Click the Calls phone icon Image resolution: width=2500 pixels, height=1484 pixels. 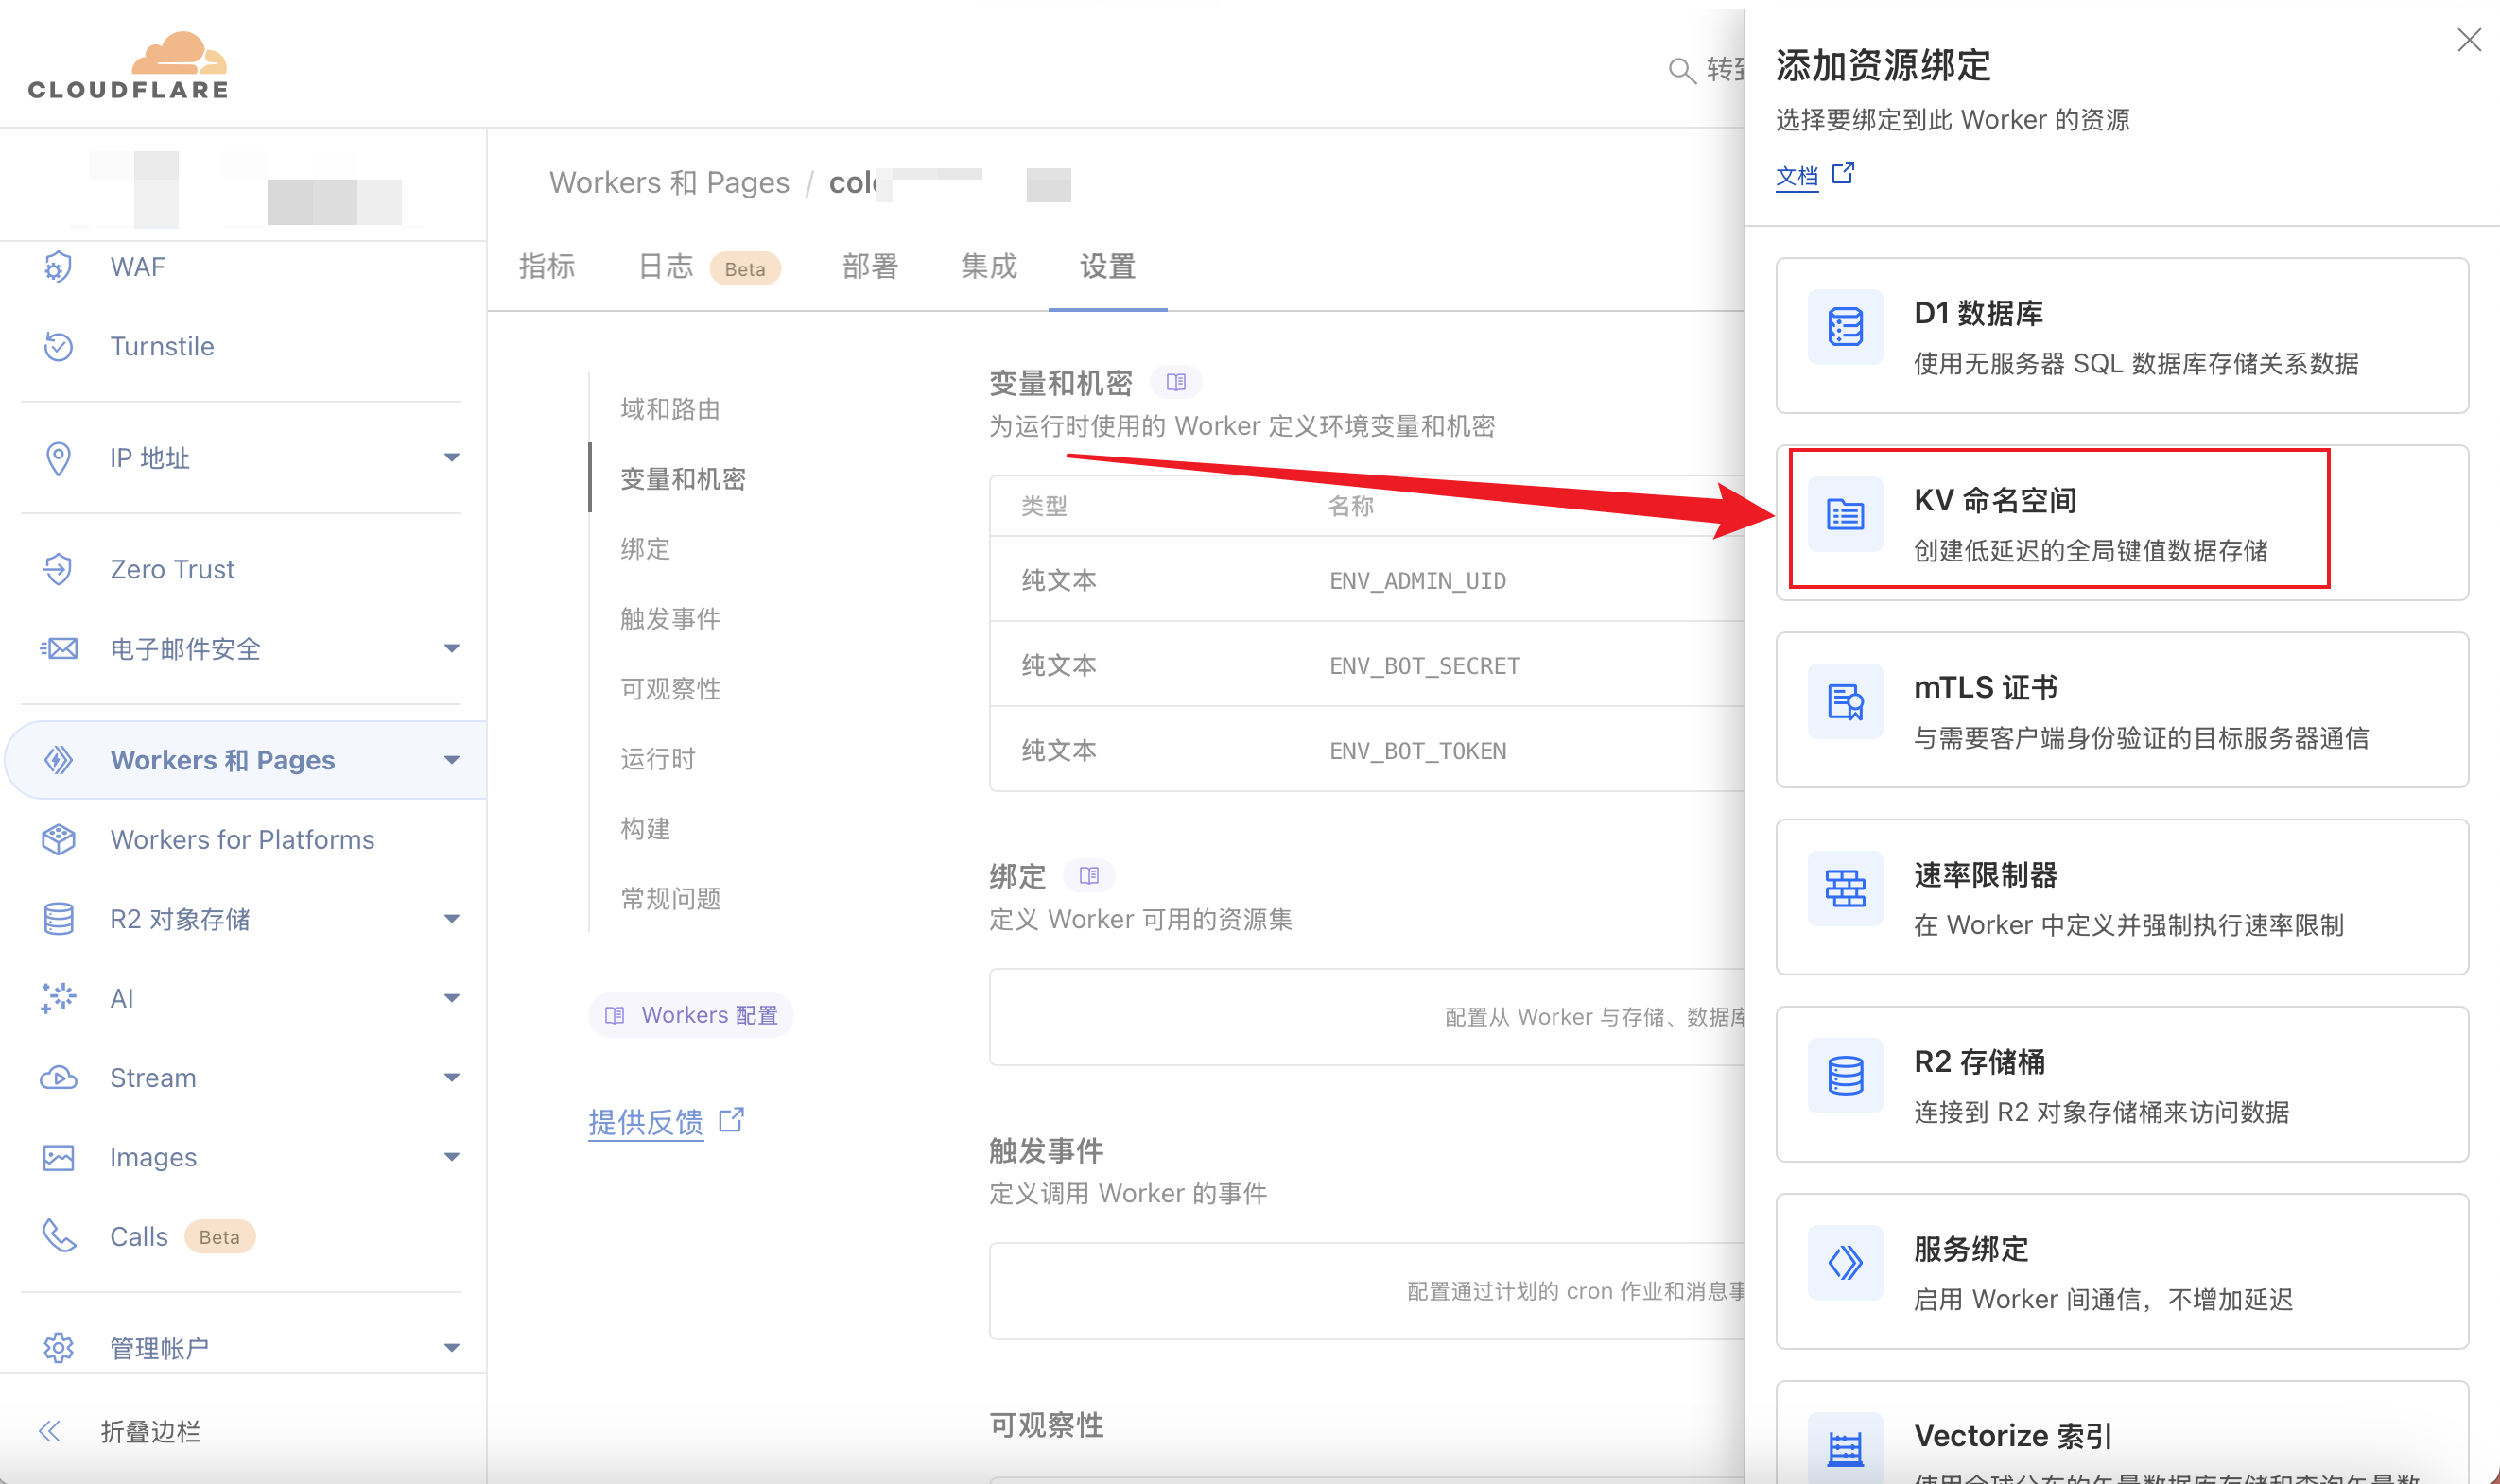point(58,1237)
